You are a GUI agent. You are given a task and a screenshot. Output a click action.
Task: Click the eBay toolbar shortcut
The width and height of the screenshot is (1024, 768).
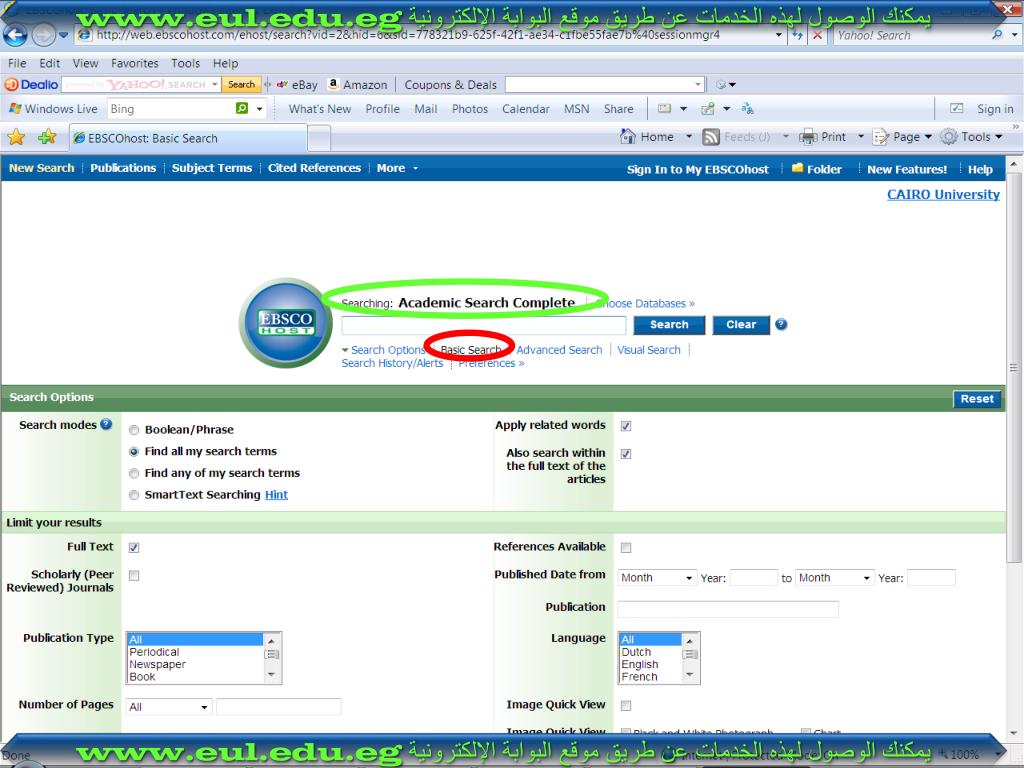298,84
